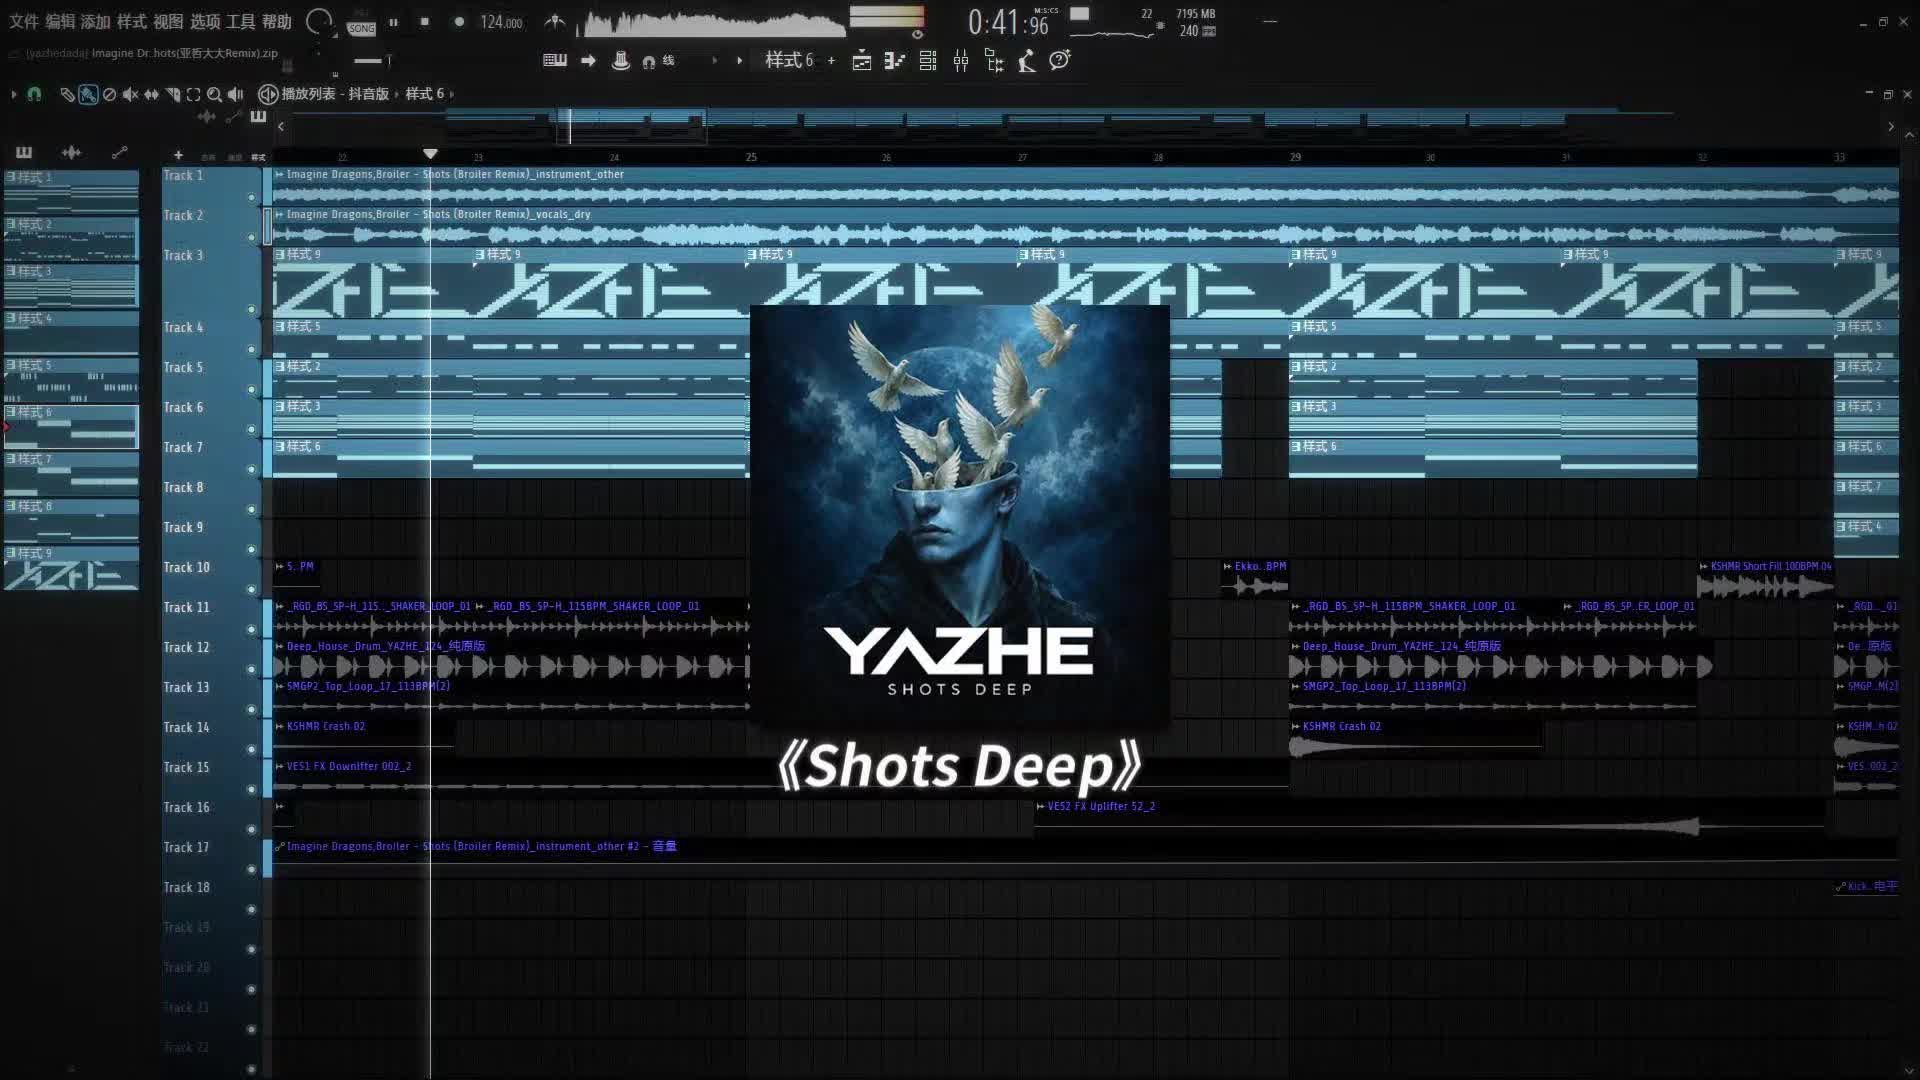Open the 帮助 menu
Screen dimensions: 1920x1080
click(x=277, y=21)
